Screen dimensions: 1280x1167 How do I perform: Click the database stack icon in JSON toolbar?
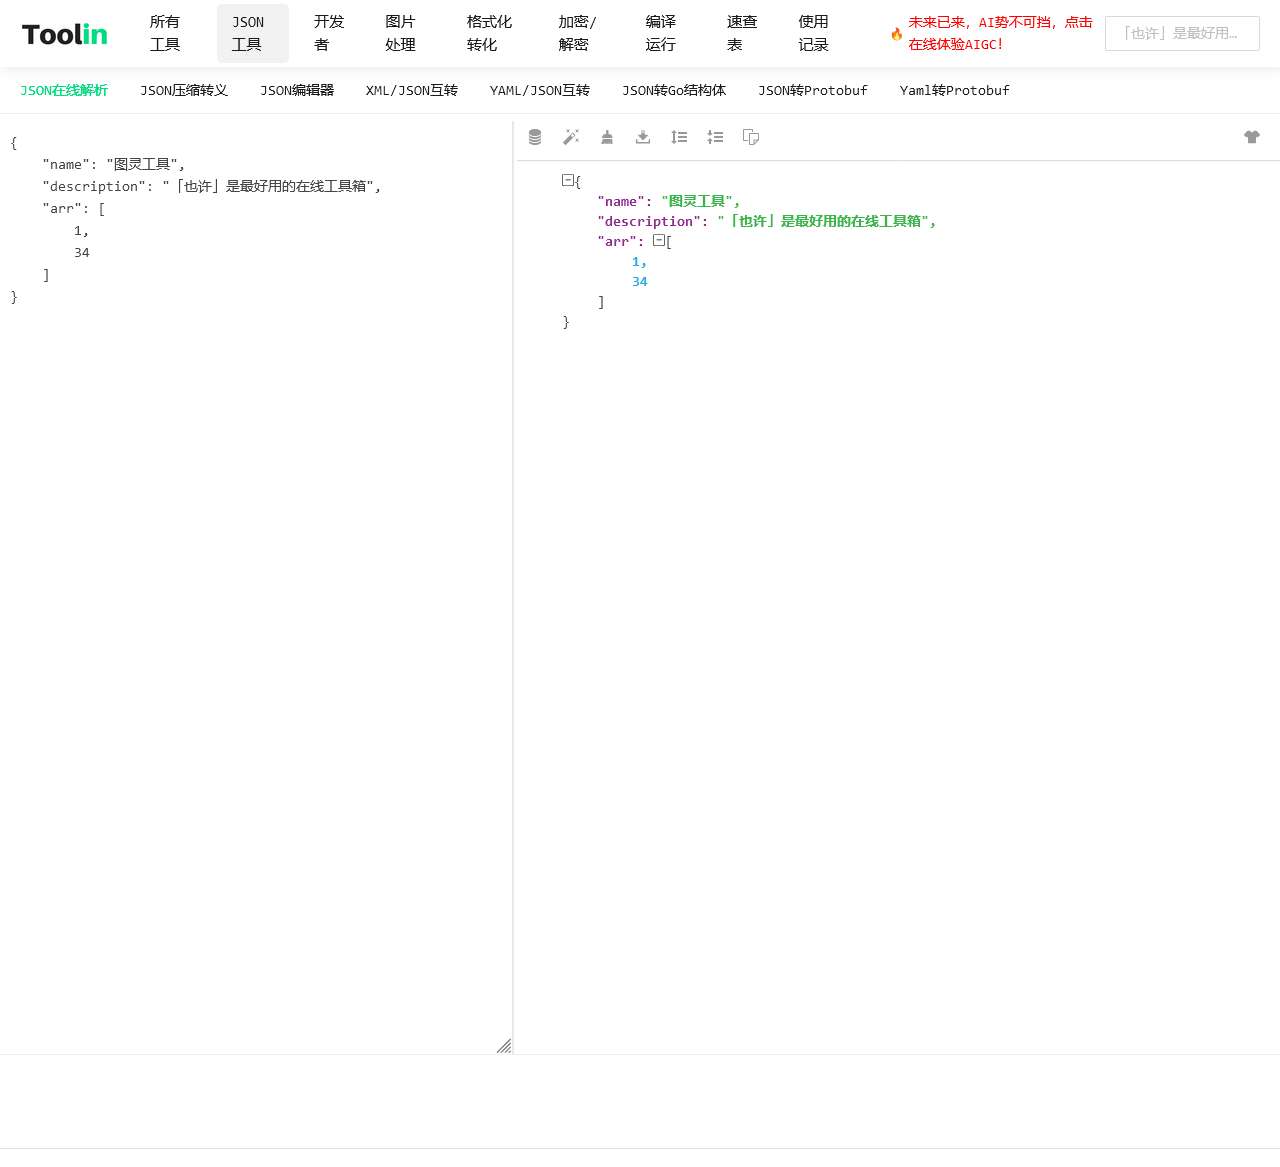[535, 137]
